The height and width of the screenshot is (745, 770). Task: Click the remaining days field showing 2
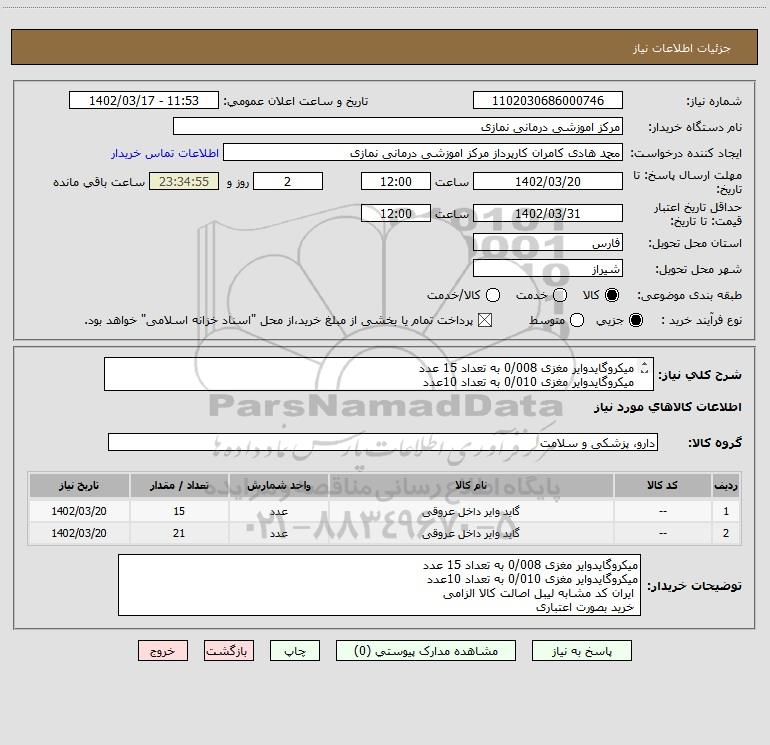tap(288, 181)
